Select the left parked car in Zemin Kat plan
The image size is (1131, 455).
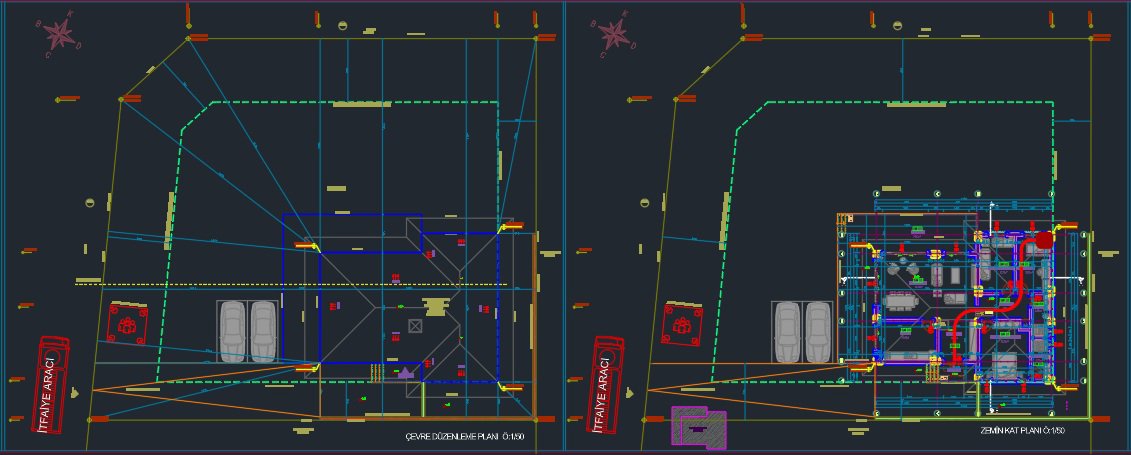pyautogui.click(x=787, y=331)
